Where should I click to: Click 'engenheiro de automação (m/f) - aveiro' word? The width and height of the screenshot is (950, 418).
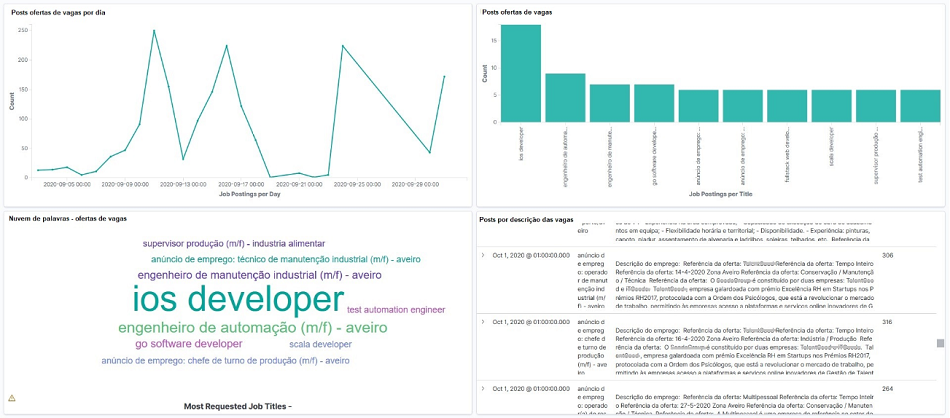253,328
